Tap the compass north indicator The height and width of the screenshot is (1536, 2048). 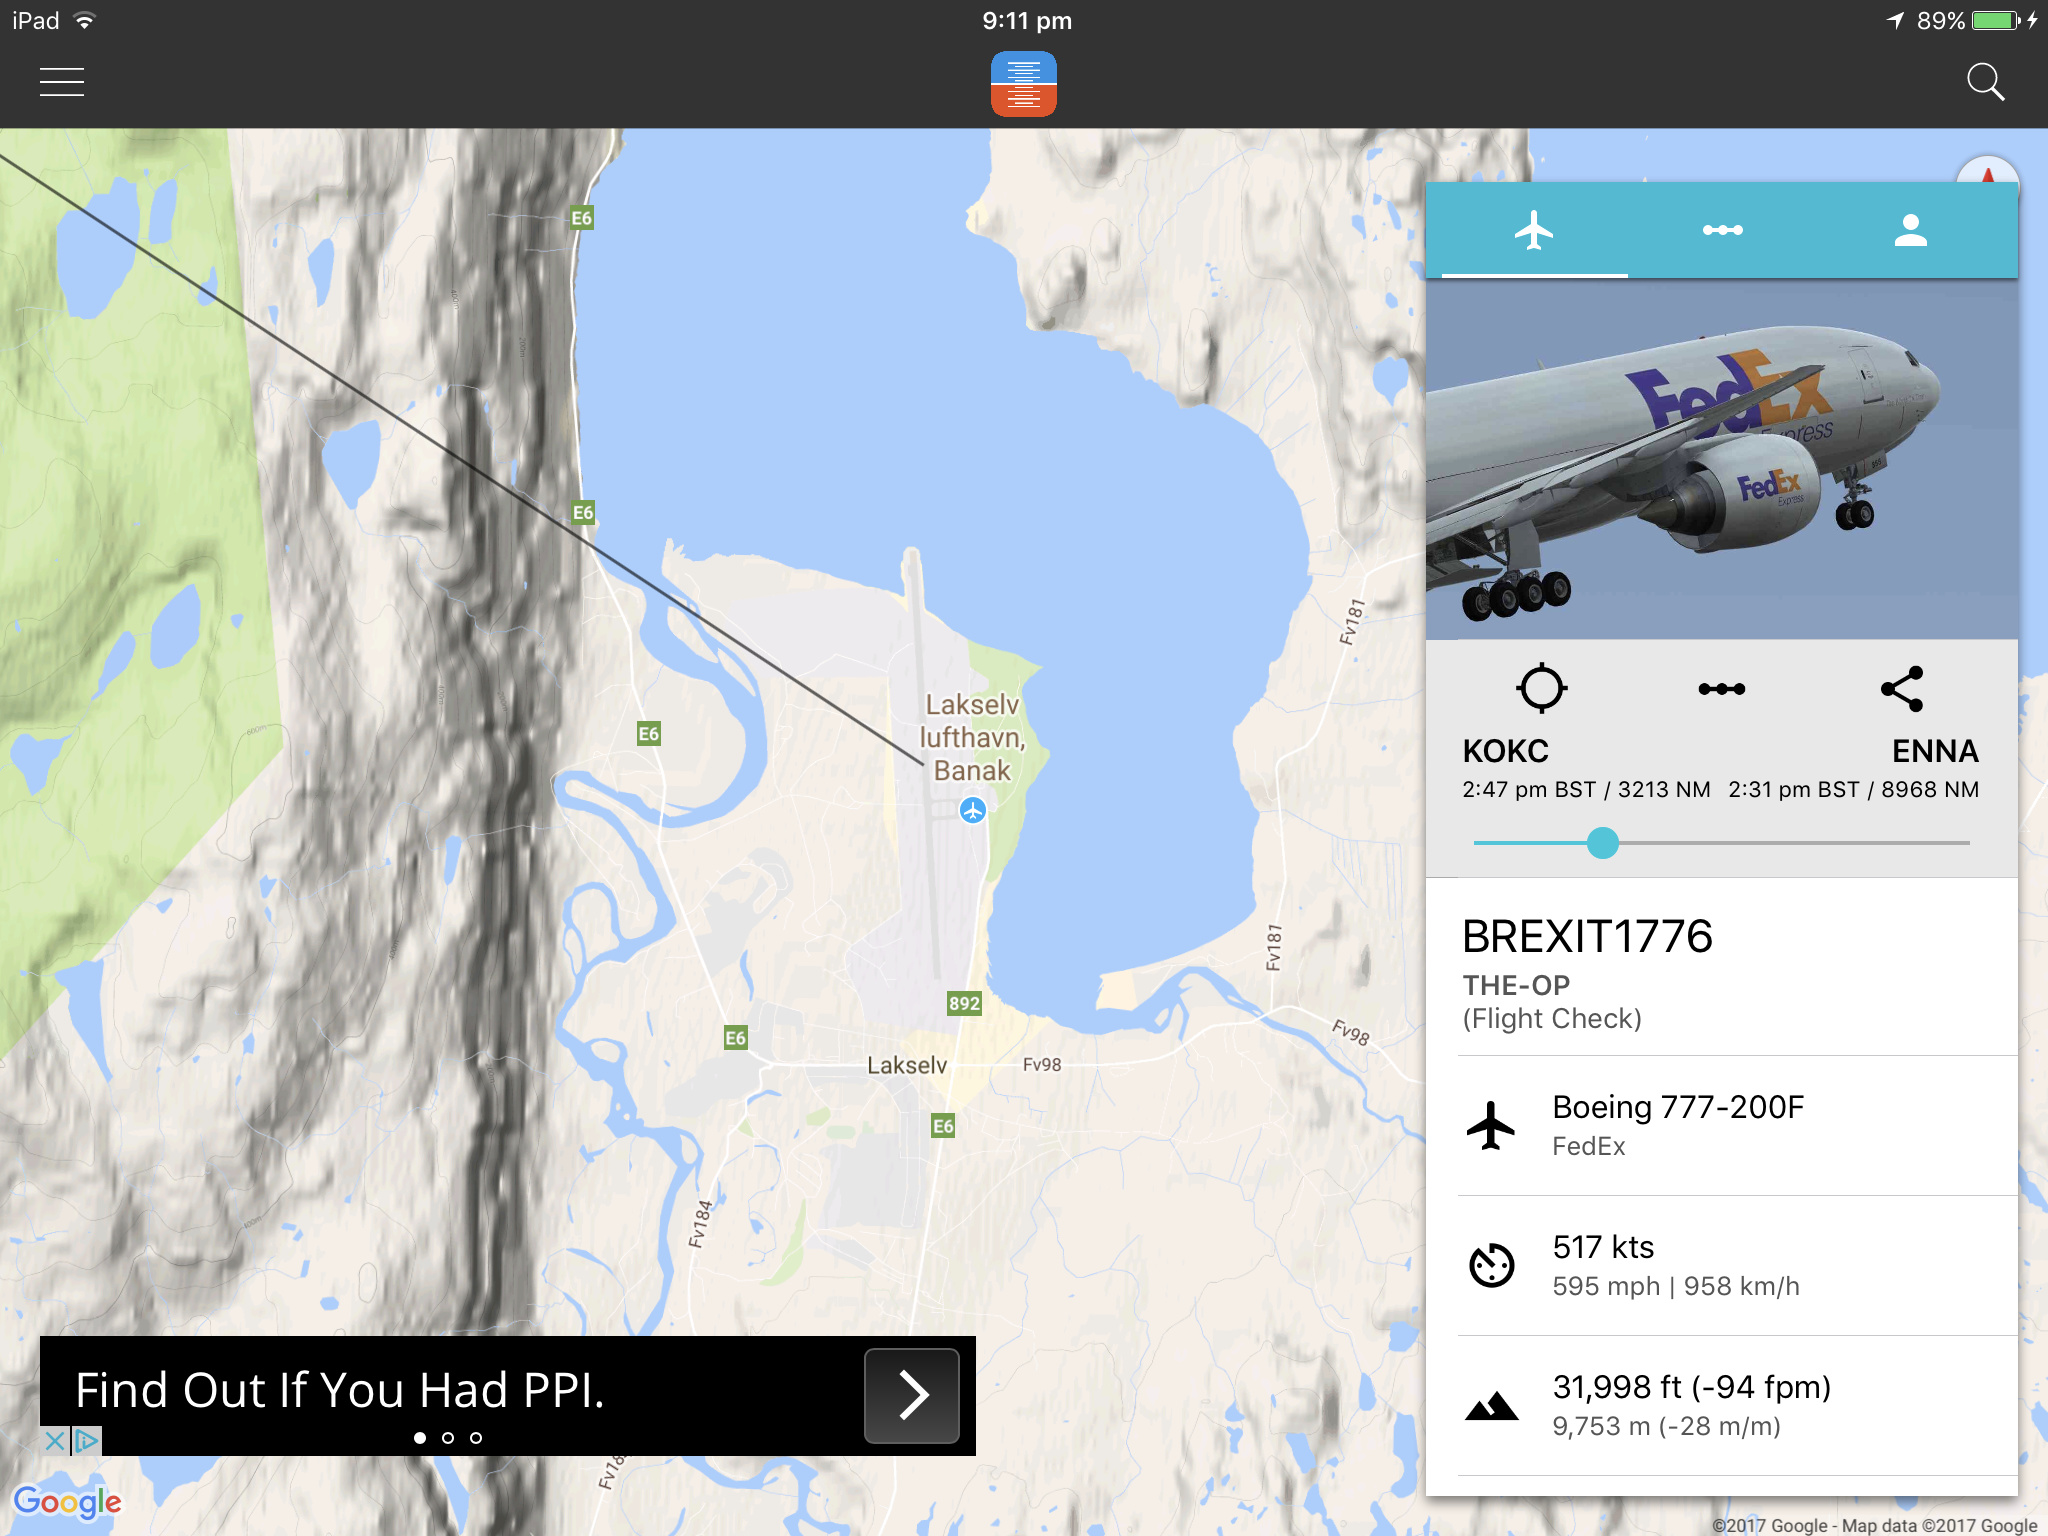pyautogui.click(x=1987, y=169)
